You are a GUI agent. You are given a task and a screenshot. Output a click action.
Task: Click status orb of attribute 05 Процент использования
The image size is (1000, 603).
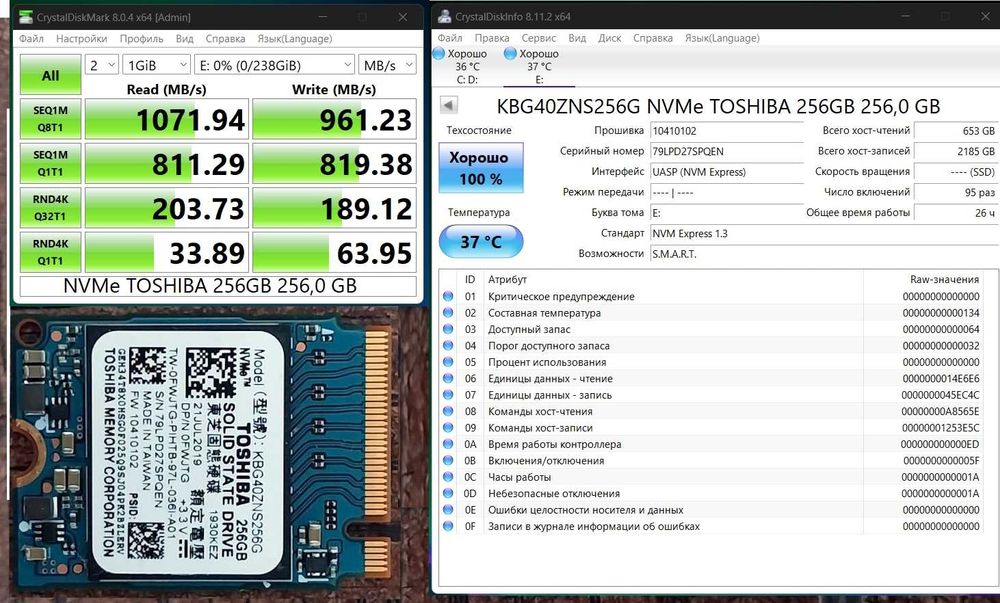[448, 362]
